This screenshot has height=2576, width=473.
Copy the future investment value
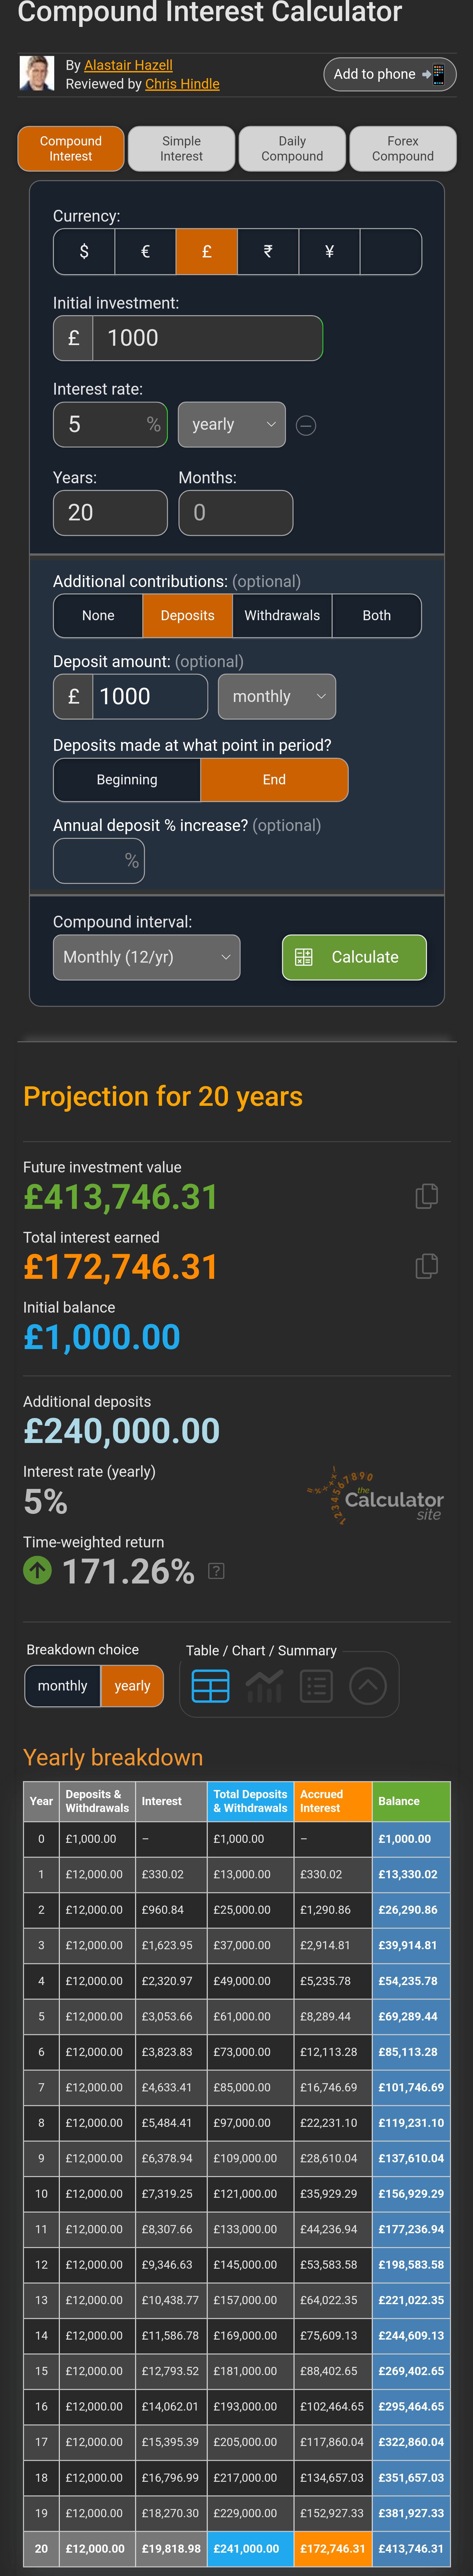[x=426, y=1196]
